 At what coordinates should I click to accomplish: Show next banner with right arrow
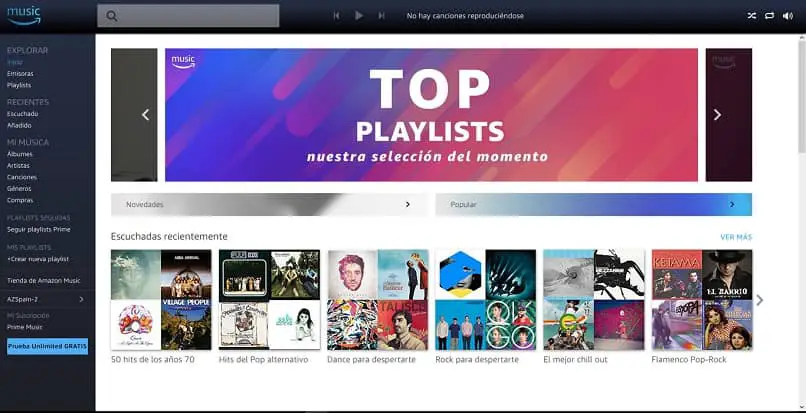pos(717,115)
